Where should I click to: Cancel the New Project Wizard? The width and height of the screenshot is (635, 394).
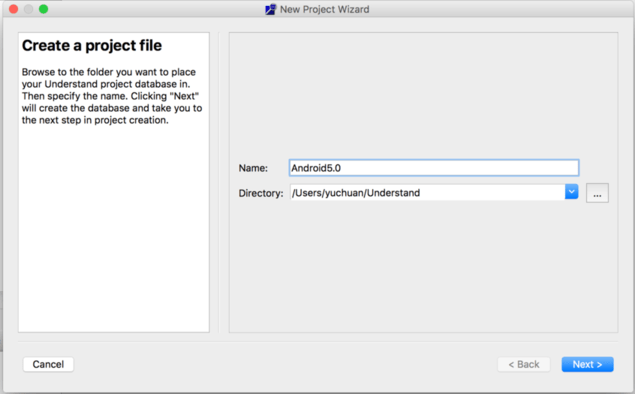click(48, 364)
